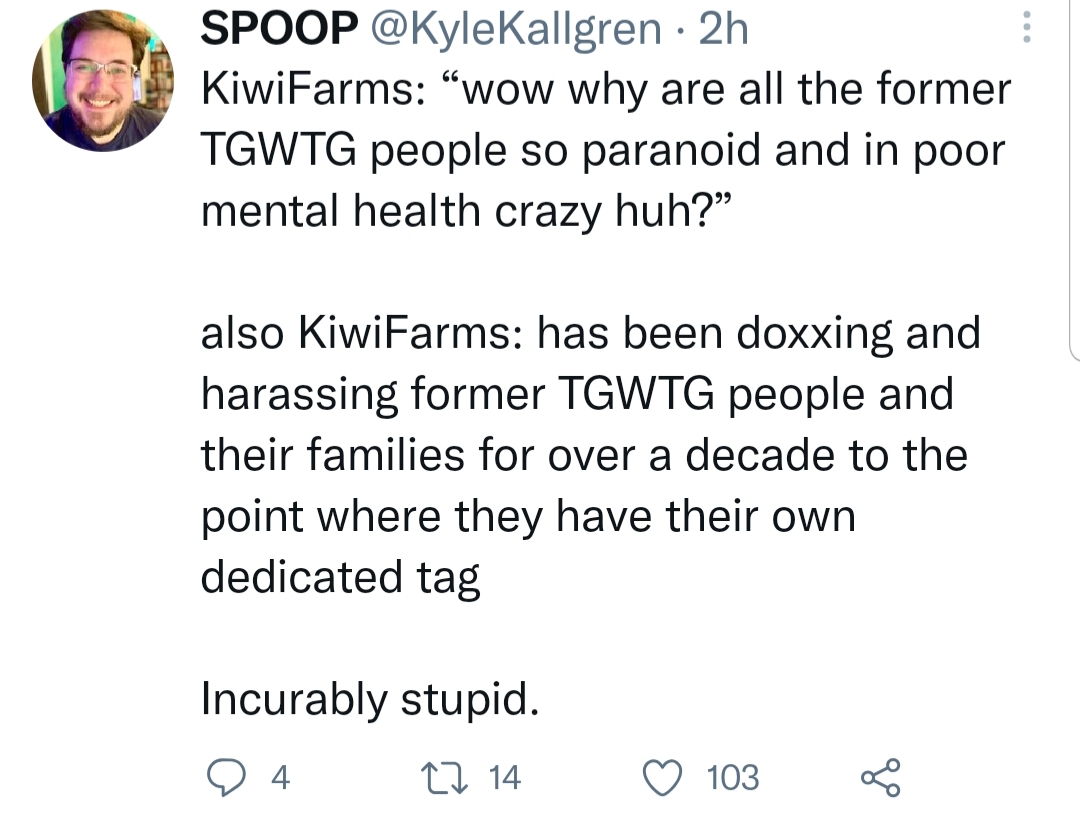Open the SPOOP display name profile
This screenshot has width=1080, height=832.
coord(279,29)
